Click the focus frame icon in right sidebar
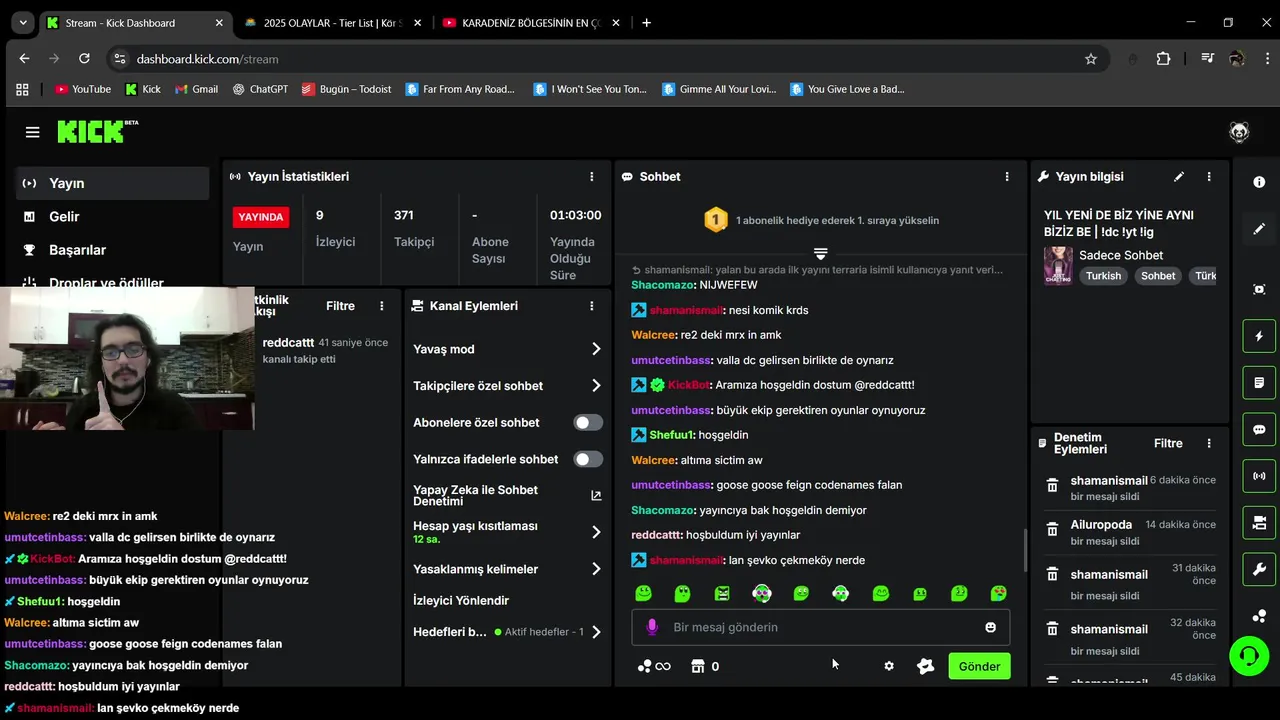 (1259, 289)
